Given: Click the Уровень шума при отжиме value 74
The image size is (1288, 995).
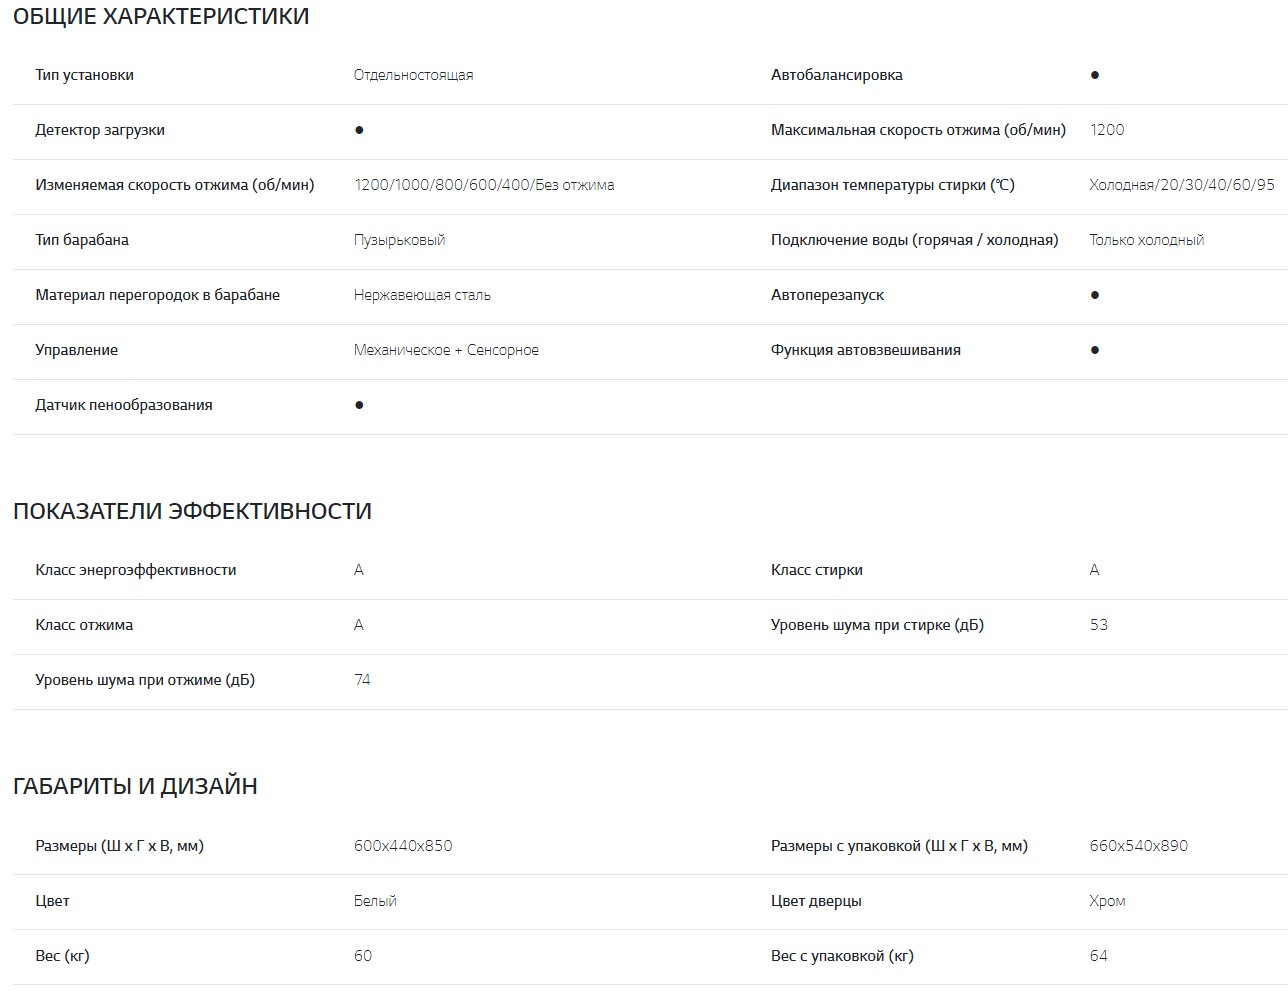Looking at the screenshot, I should click(362, 680).
